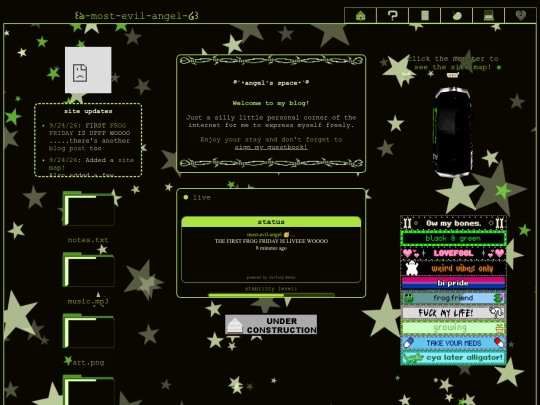This screenshot has height=405, width=540.
Task: Open the notes.txt label
Action: 88,240
